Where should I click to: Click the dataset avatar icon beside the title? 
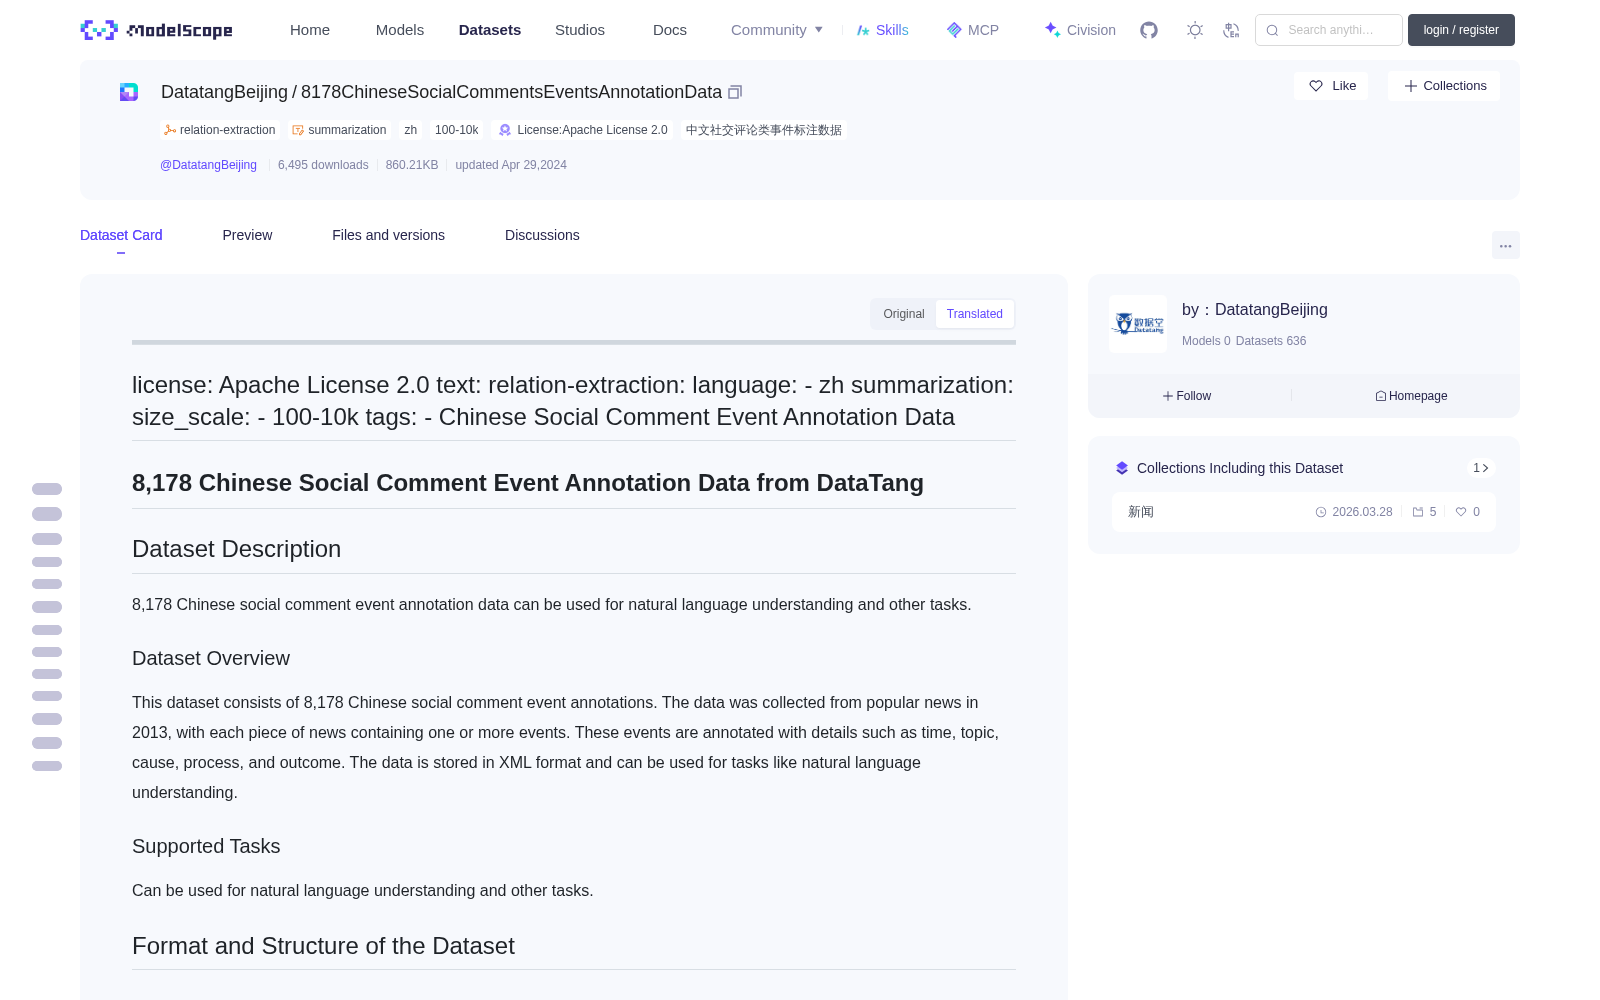129,92
